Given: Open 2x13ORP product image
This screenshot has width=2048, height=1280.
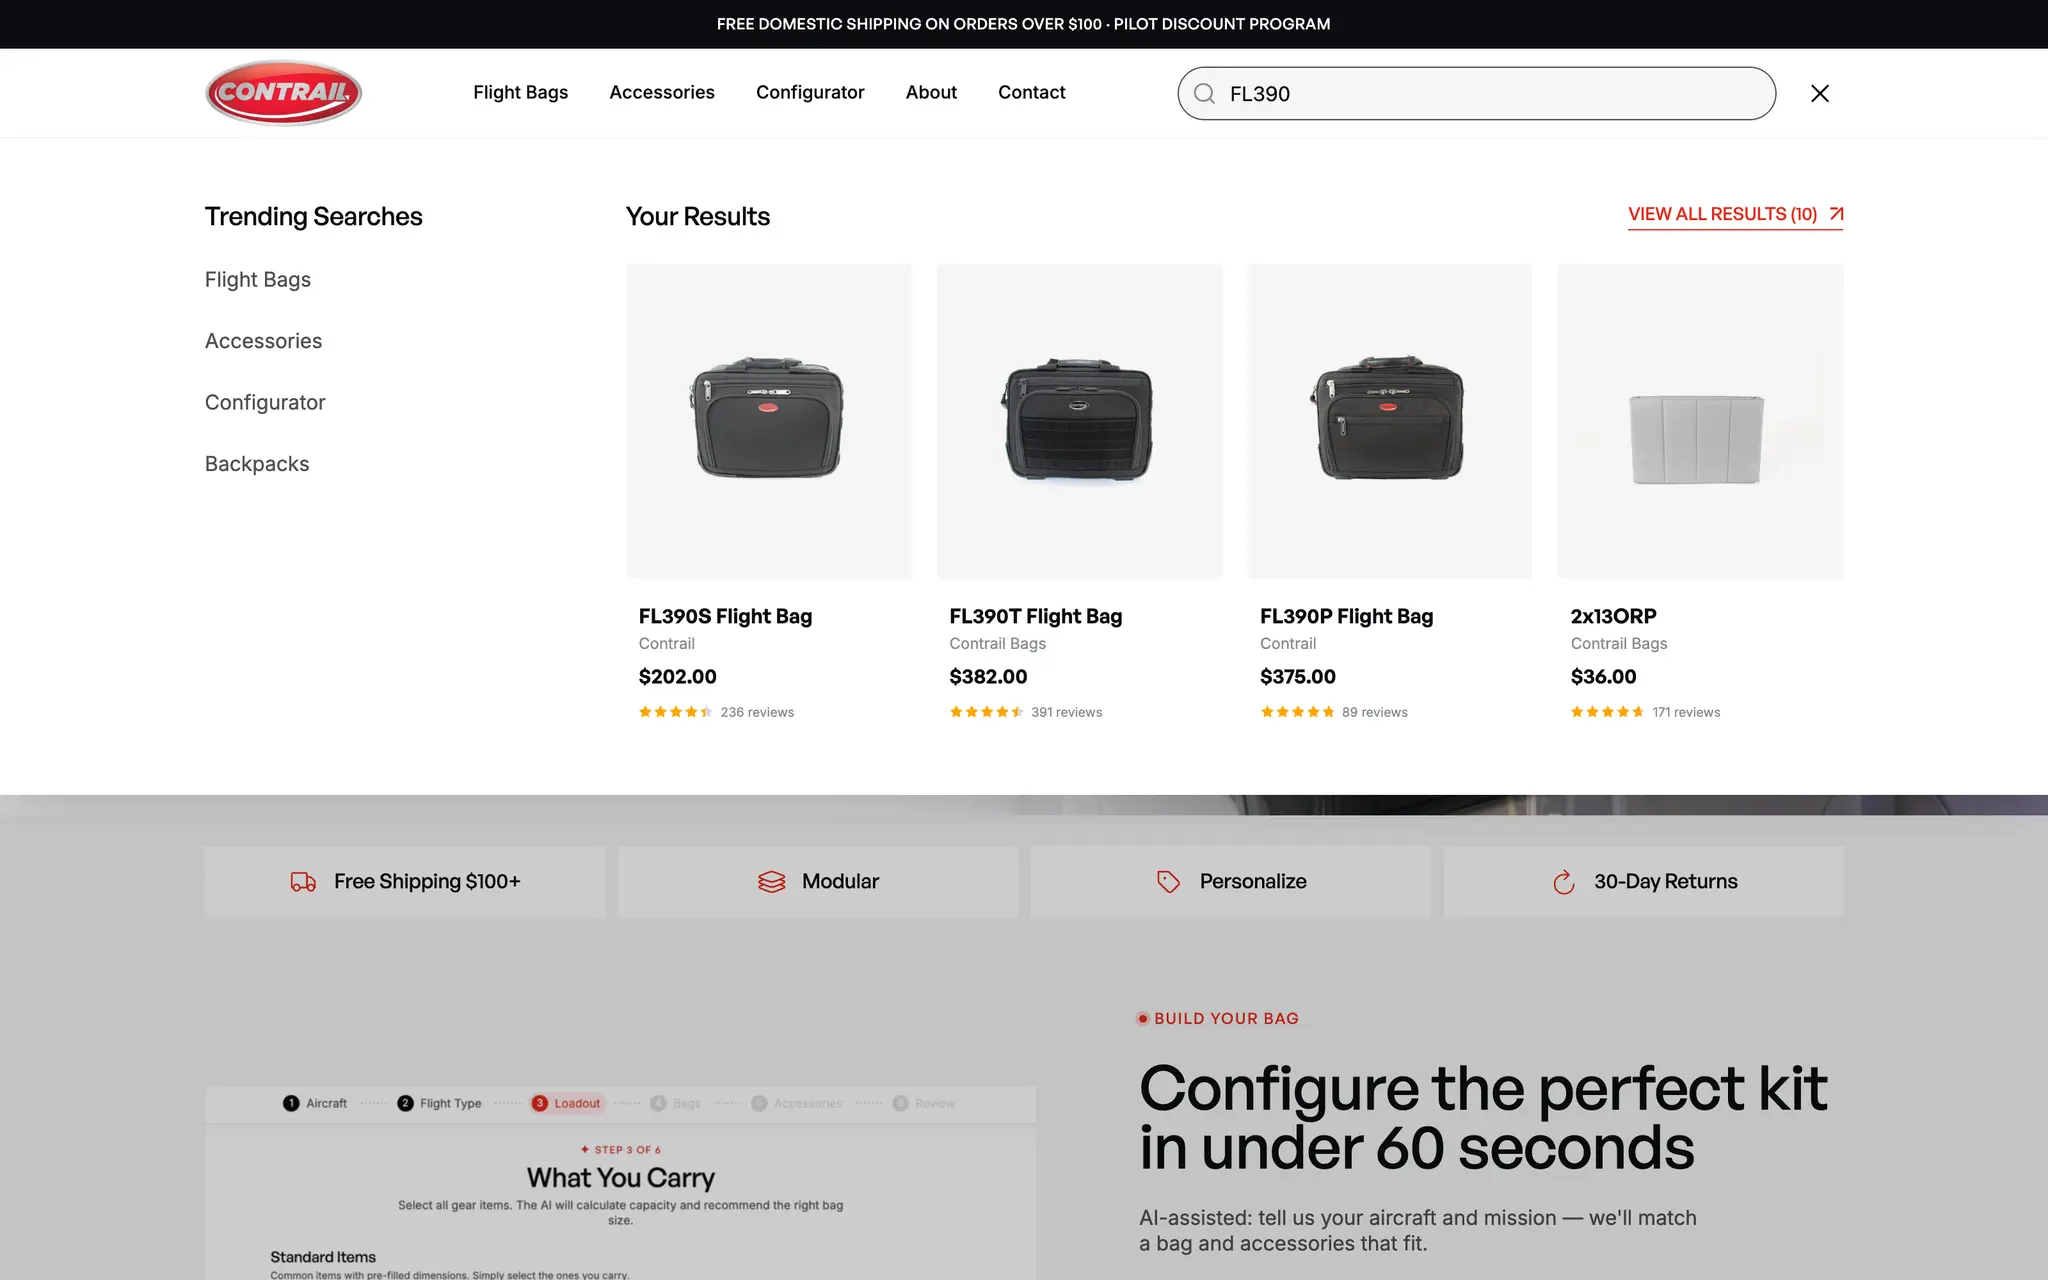Looking at the screenshot, I should tap(1700, 421).
